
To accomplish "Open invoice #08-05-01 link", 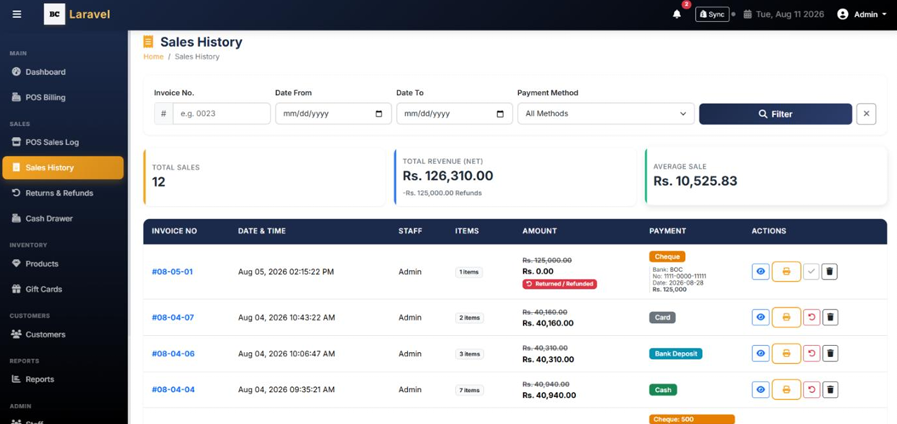I will [172, 272].
